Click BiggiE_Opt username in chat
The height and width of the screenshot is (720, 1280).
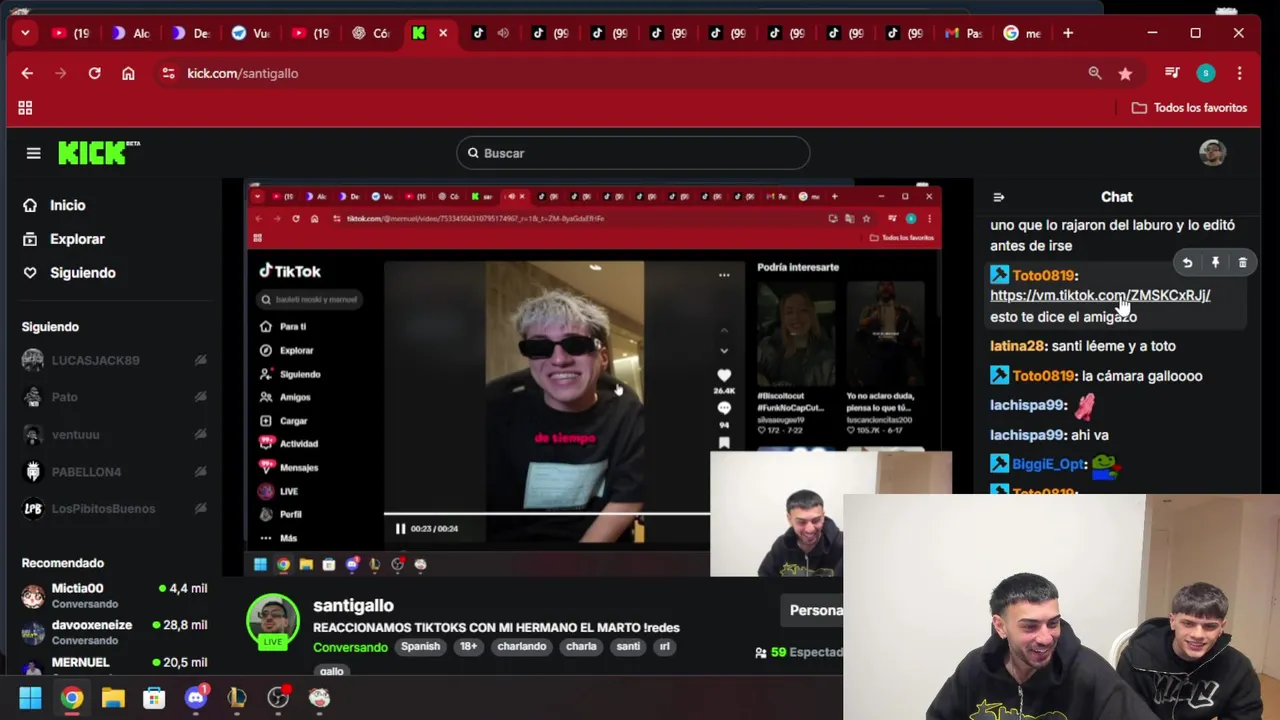(x=1048, y=464)
